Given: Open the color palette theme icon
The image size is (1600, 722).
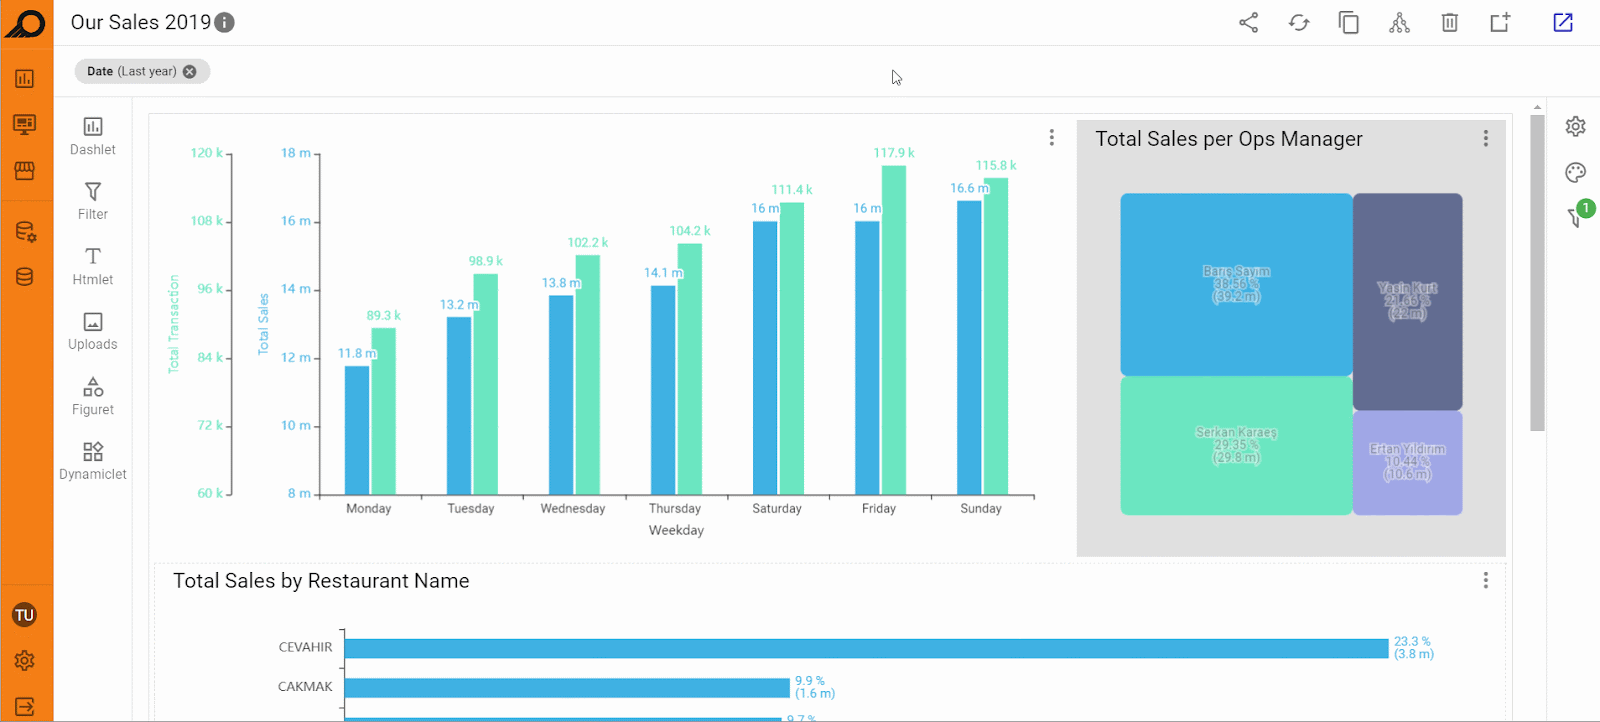Looking at the screenshot, I should 1576,173.
